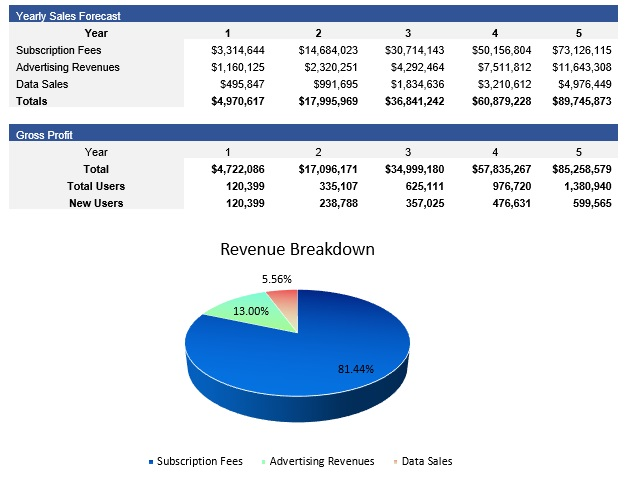Click the Subscription Fees legend label

200,461
